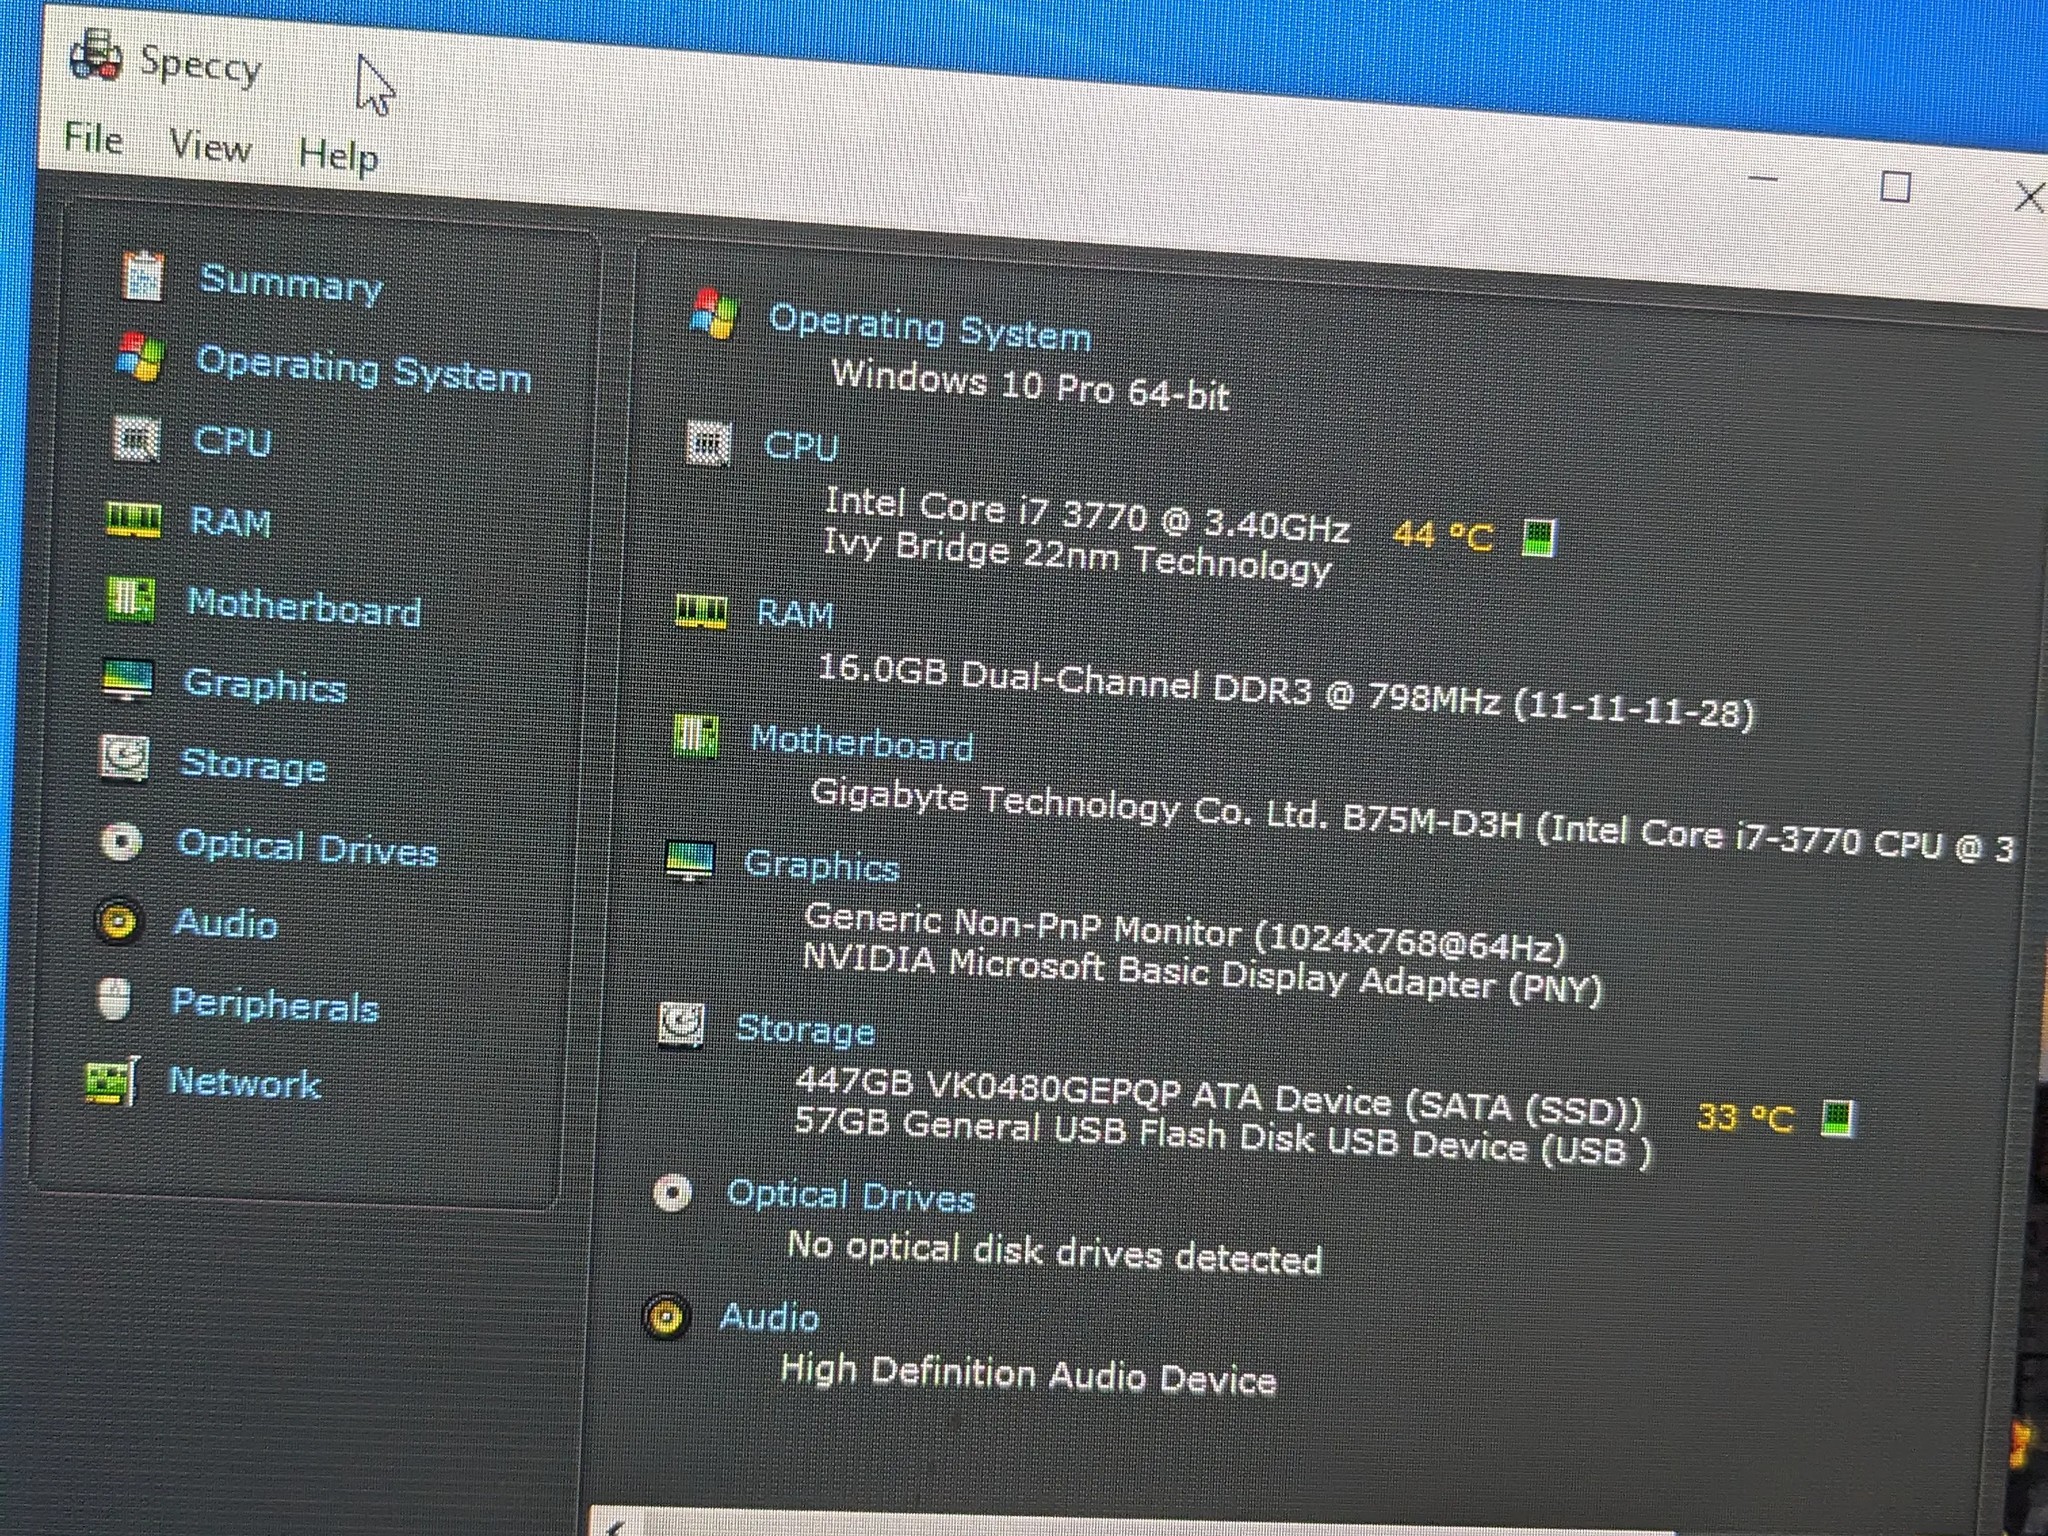The height and width of the screenshot is (1536, 2048).
Task: Select 'NVIDIA Microsoft Basic Display Adapter' line
Action: tap(1202, 975)
